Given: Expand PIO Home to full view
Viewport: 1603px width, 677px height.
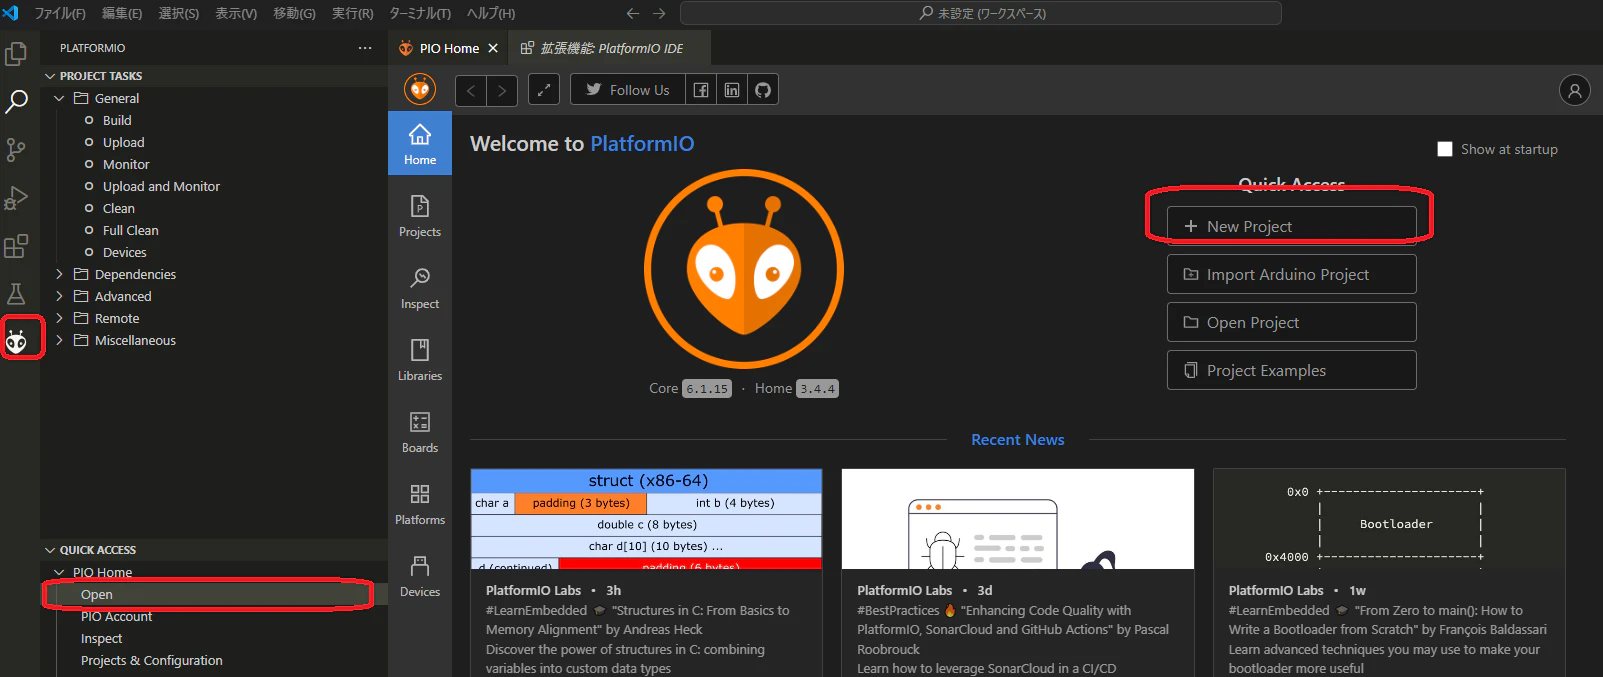Looking at the screenshot, I should 543,90.
